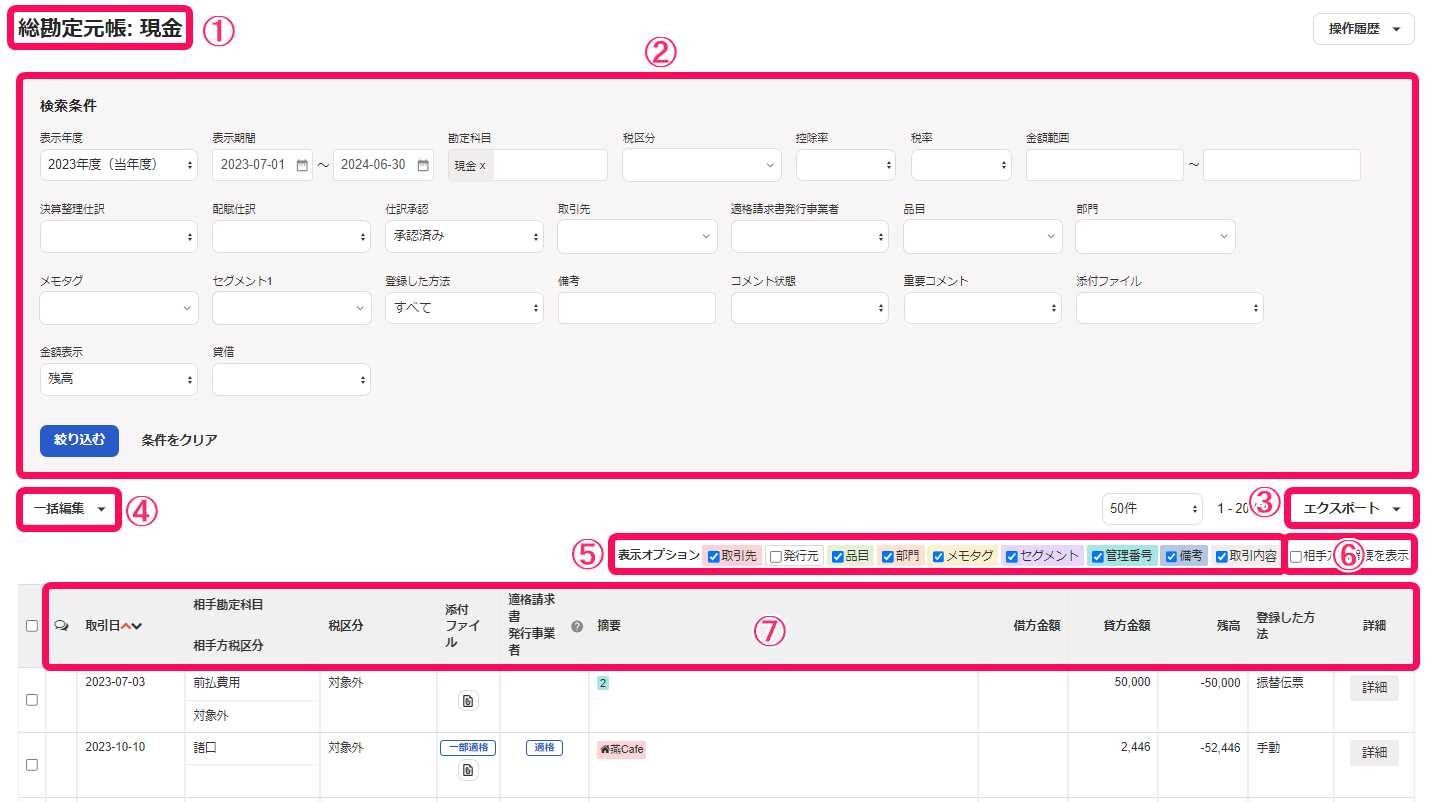Open the 仕訳承認 dropdown showing 承認済み
1434x802 pixels.
464,237
